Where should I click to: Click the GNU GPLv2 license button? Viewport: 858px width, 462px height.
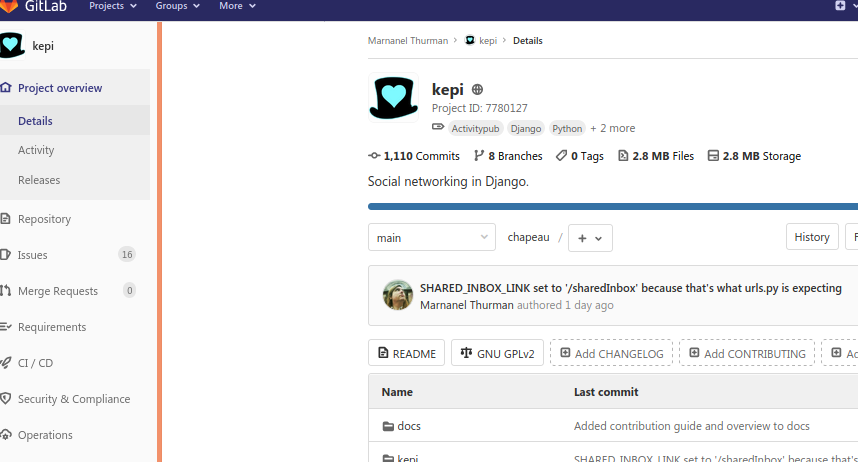point(497,353)
